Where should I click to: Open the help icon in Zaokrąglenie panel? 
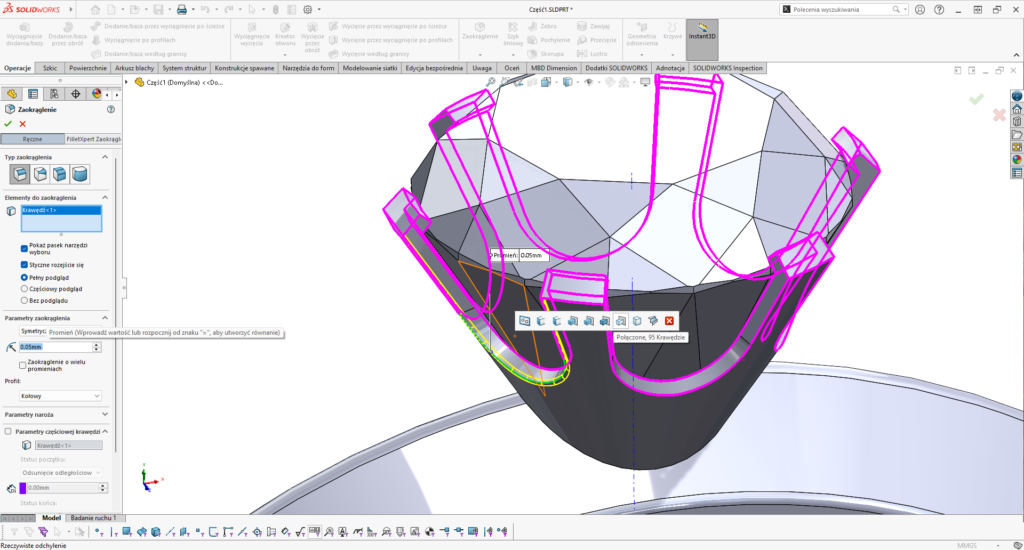(x=110, y=109)
